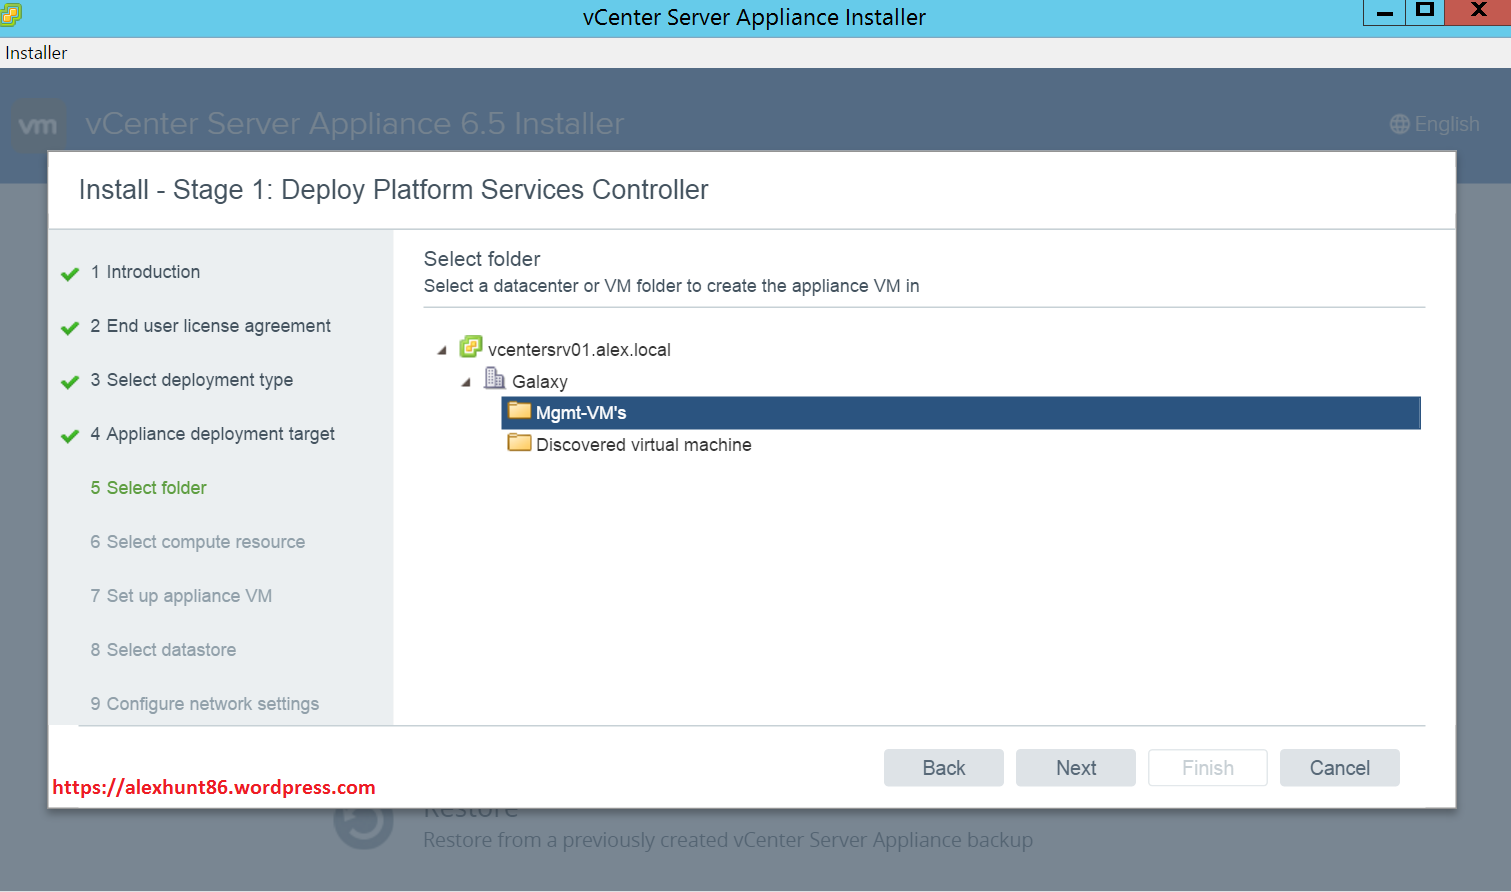Click the vCenter server icon beside vcentersrv01.alex.local
The height and width of the screenshot is (892, 1511).
coord(470,347)
